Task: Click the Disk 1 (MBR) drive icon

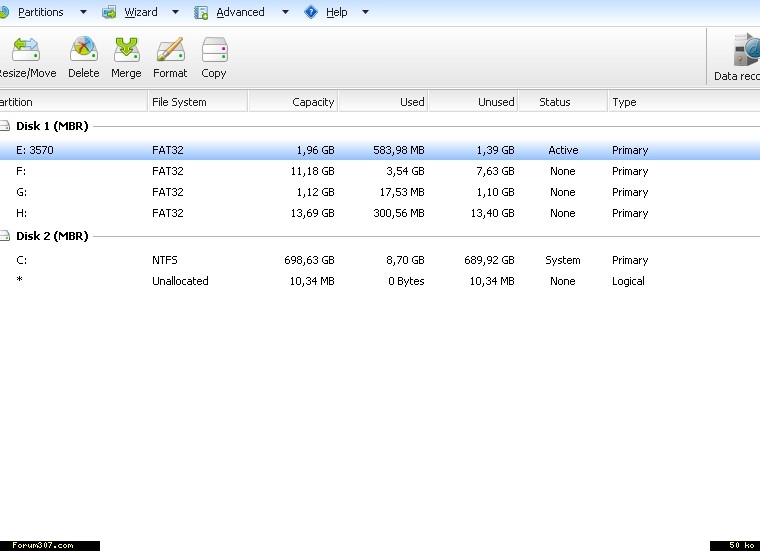Action: (4, 126)
